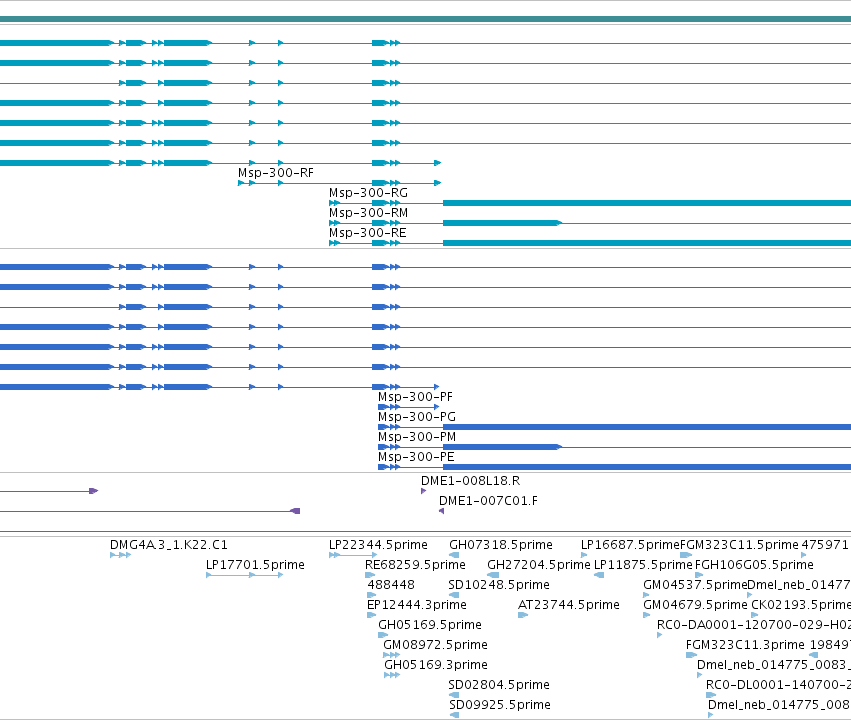
Task: Click the GH05169.3prime arrow glyph
Action: pyautogui.click(x=392, y=676)
